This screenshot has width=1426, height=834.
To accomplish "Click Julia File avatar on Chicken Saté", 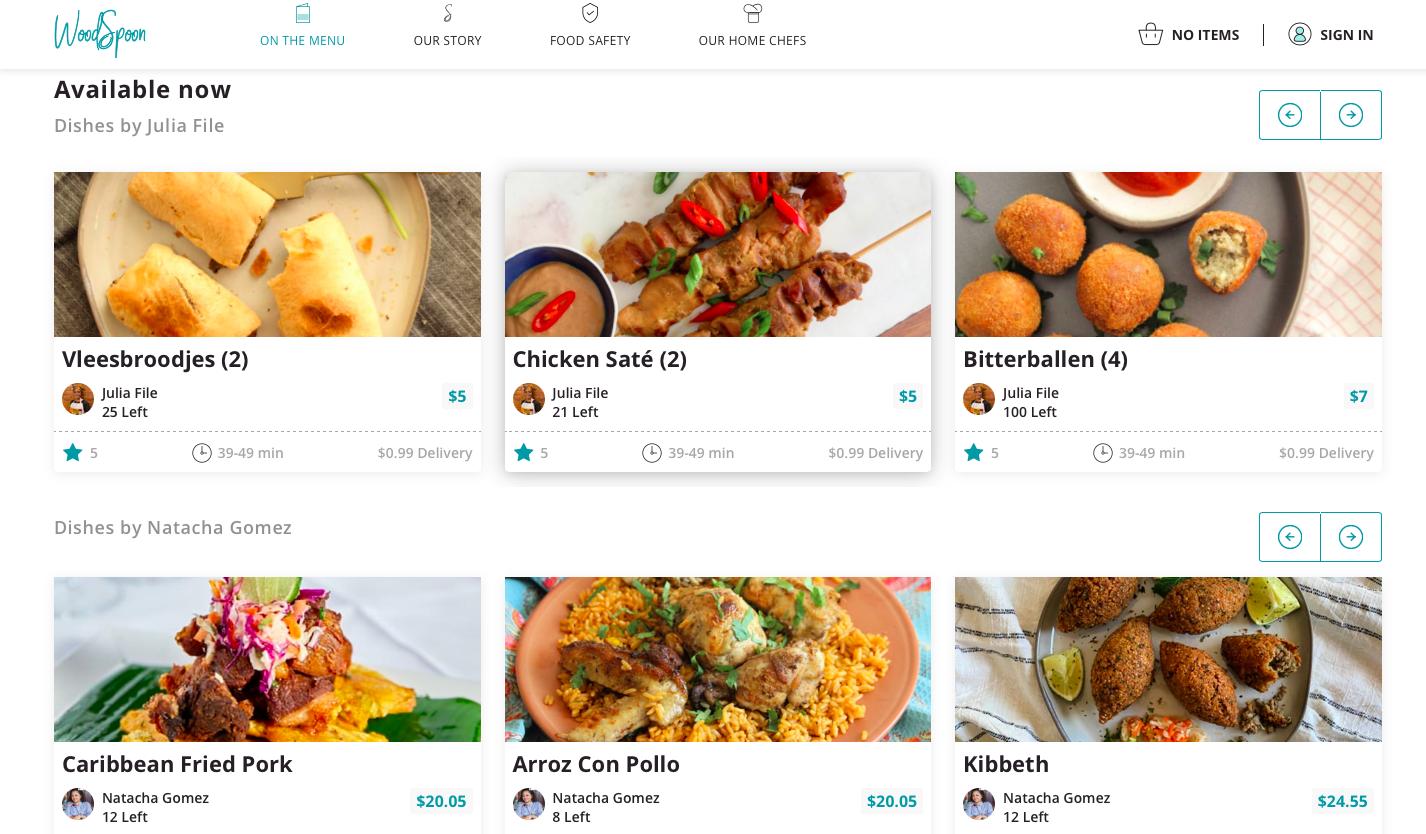I will [528, 399].
